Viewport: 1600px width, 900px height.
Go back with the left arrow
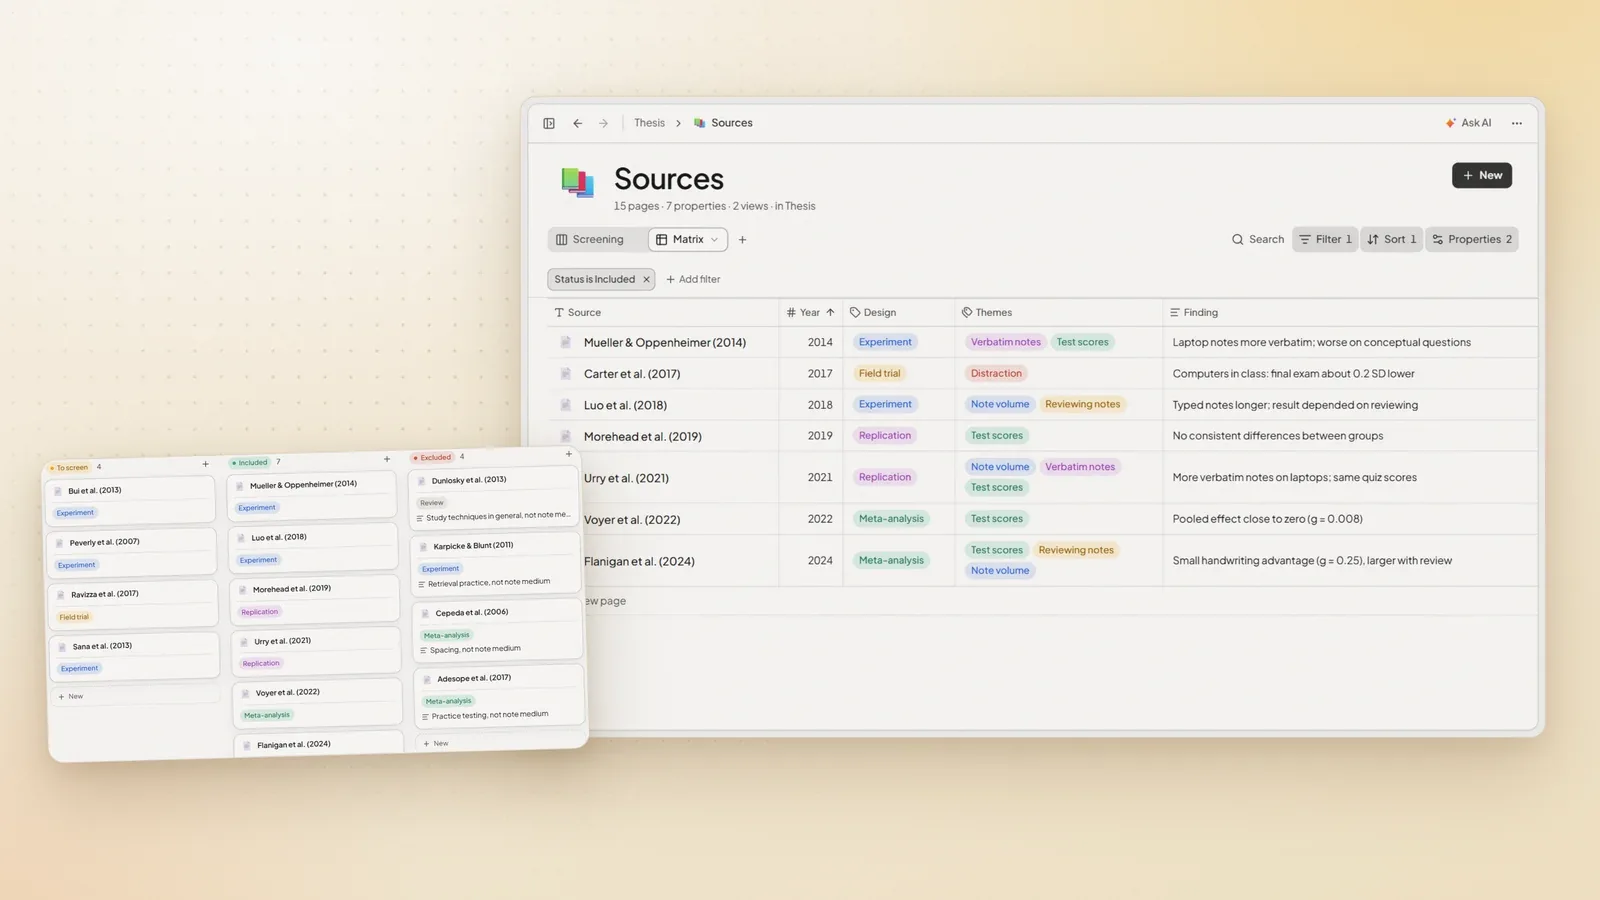click(577, 123)
